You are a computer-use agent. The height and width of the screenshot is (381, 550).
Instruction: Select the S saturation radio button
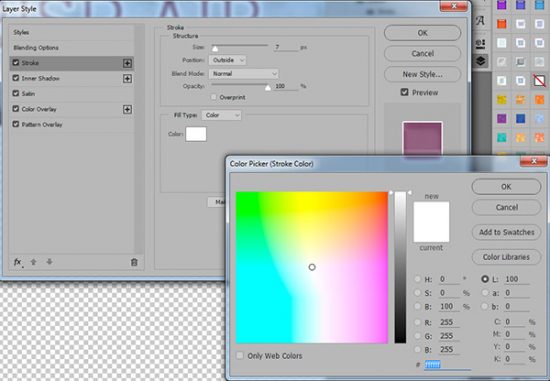tap(417, 293)
